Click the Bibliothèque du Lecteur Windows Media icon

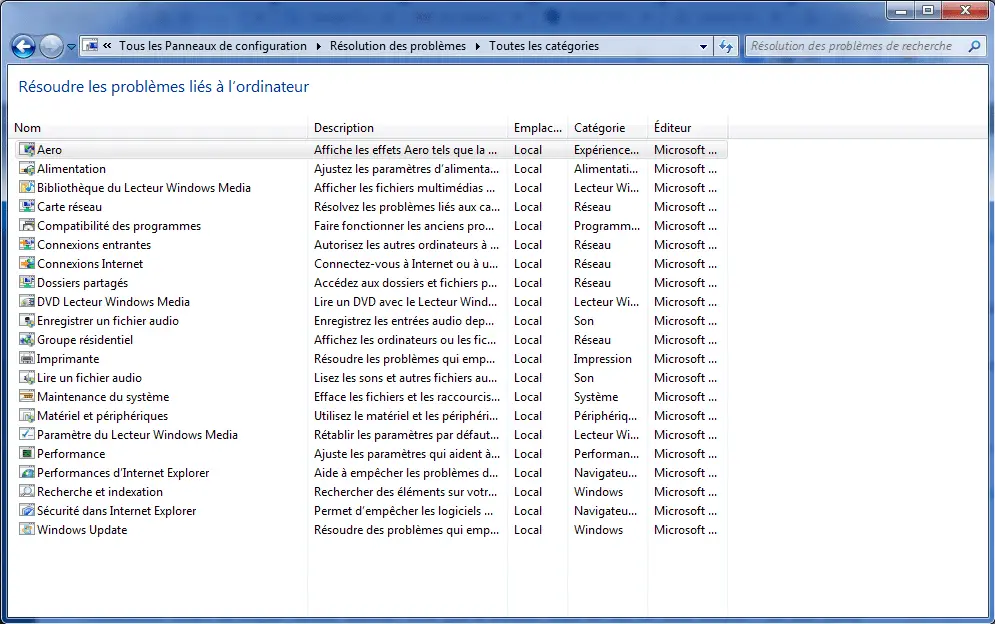pos(27,188)
